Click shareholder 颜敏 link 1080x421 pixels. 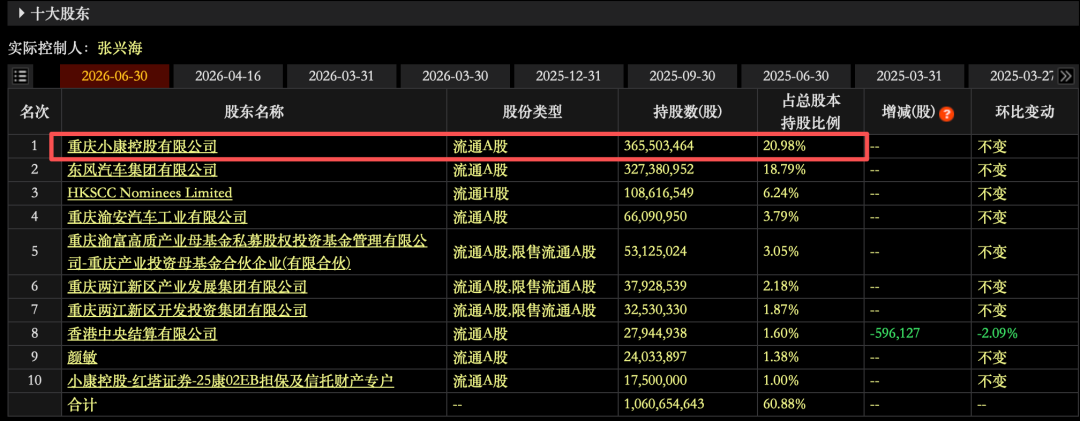tap(82, 357)
